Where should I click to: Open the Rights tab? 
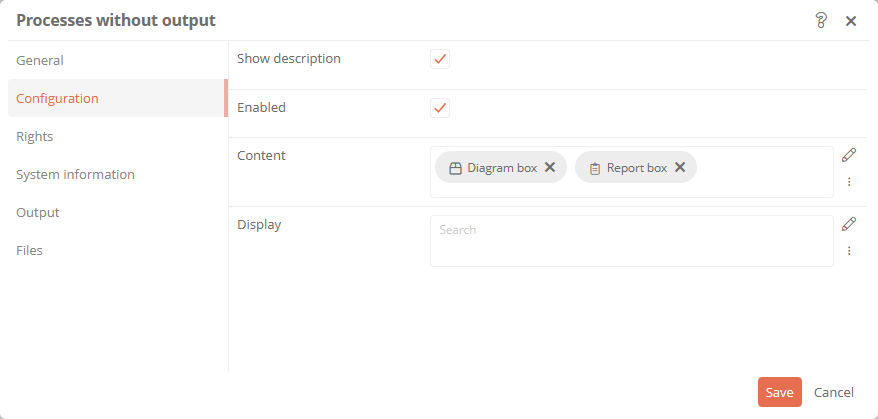[x=35, y=136]
